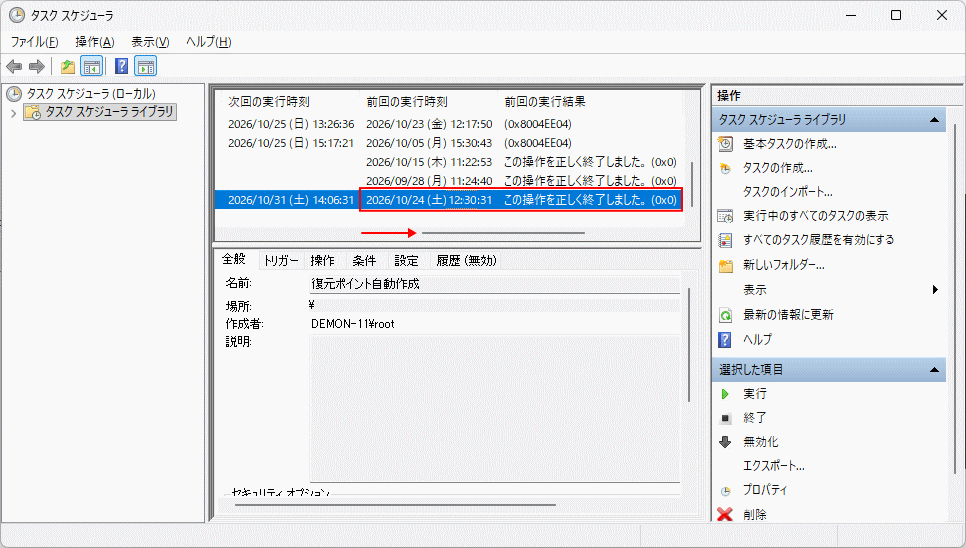Switch to the 操作 tab

click(322, 260)
